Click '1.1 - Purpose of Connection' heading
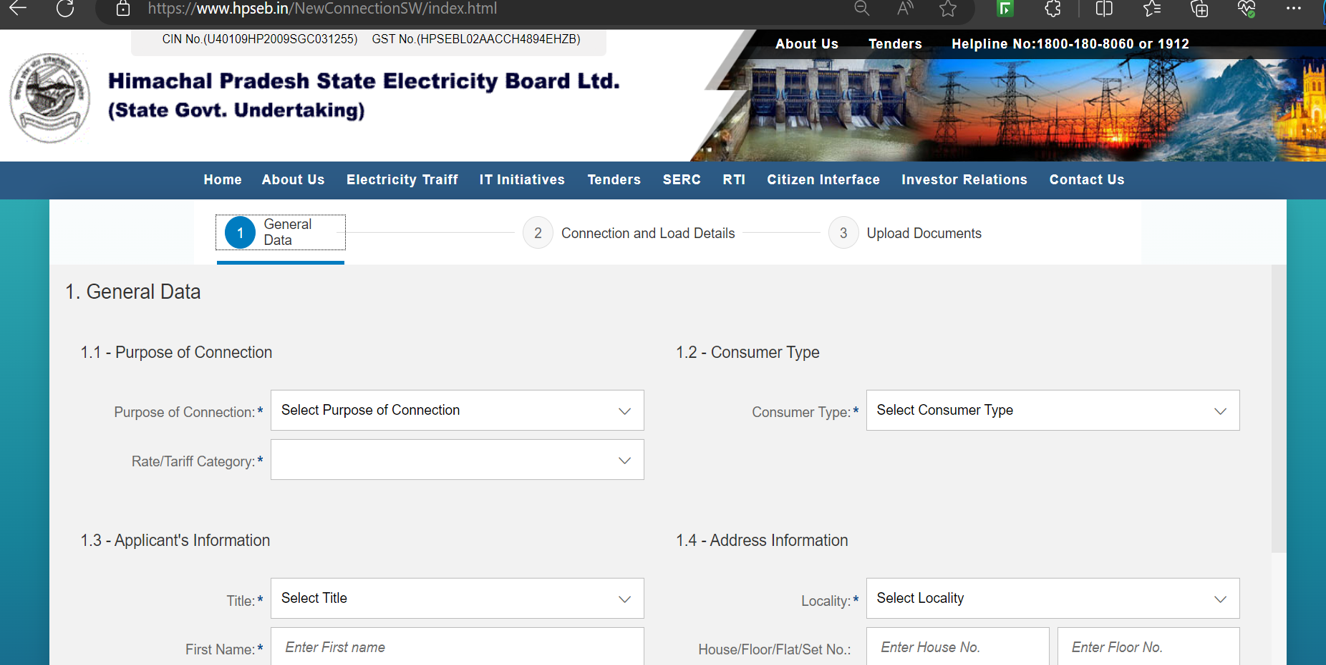The image size is (1326, 665). (x=176, y=352)
